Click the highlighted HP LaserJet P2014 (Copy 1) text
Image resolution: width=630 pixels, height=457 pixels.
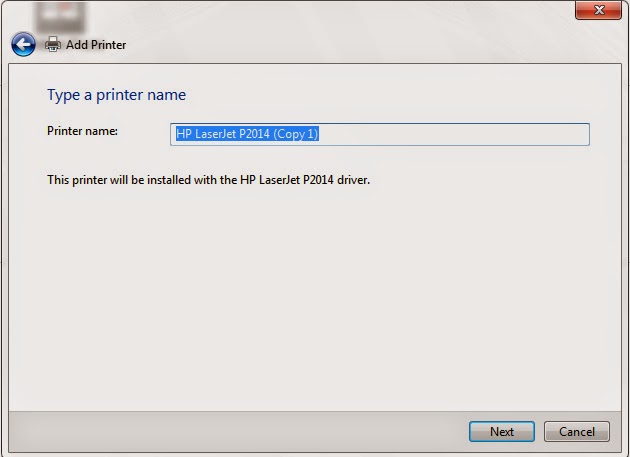click(x=247, y=133)
